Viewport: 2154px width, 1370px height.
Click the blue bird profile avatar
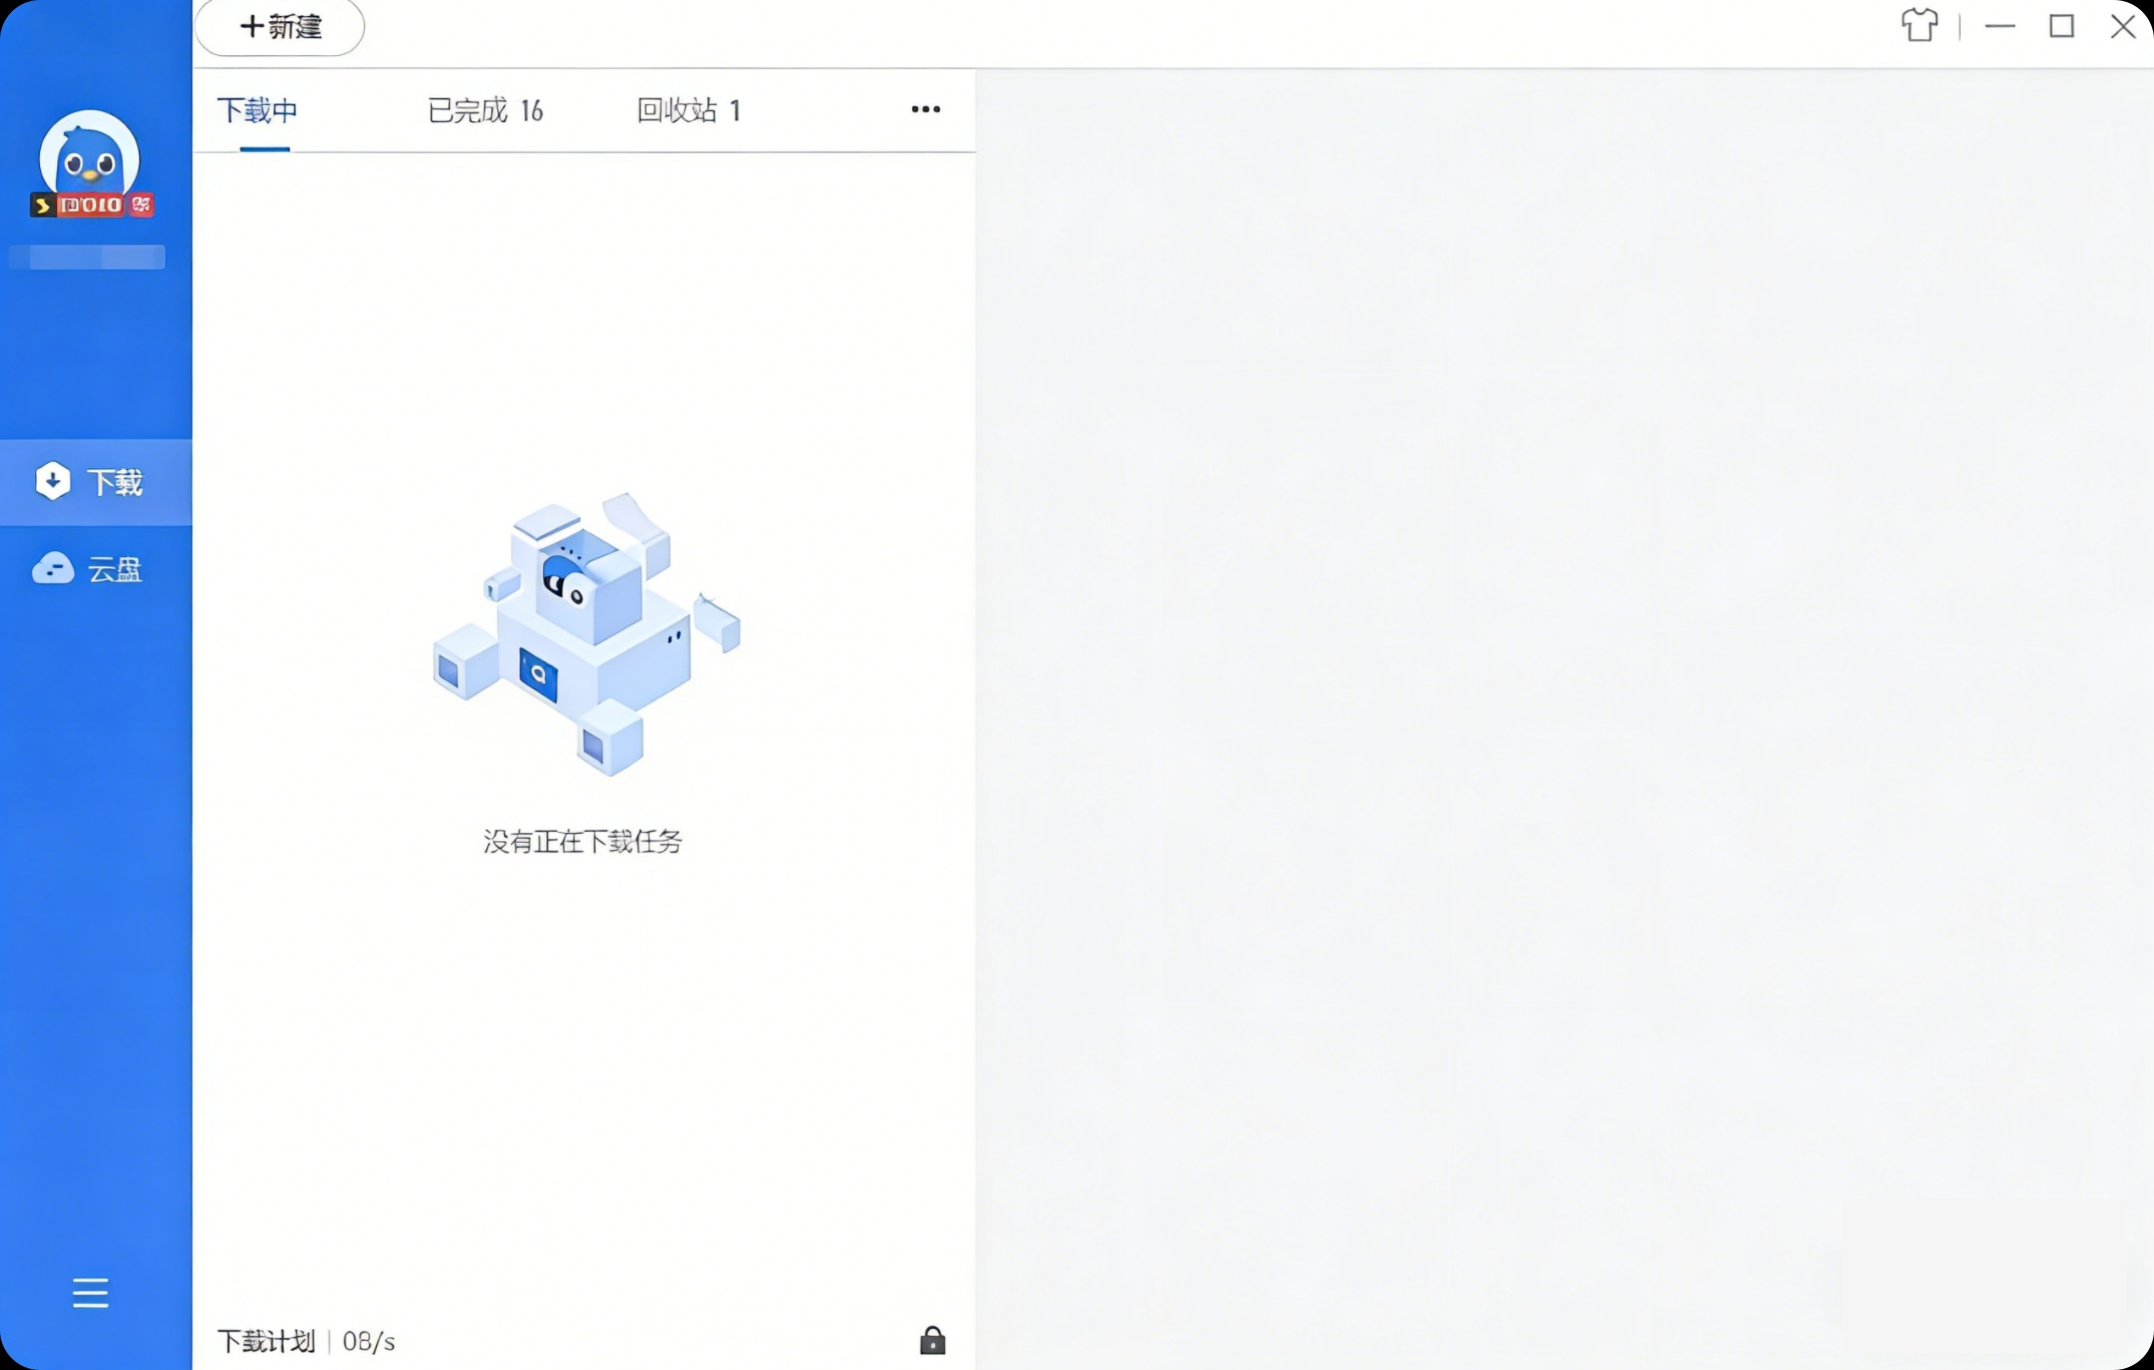click(x=89, y=153)
